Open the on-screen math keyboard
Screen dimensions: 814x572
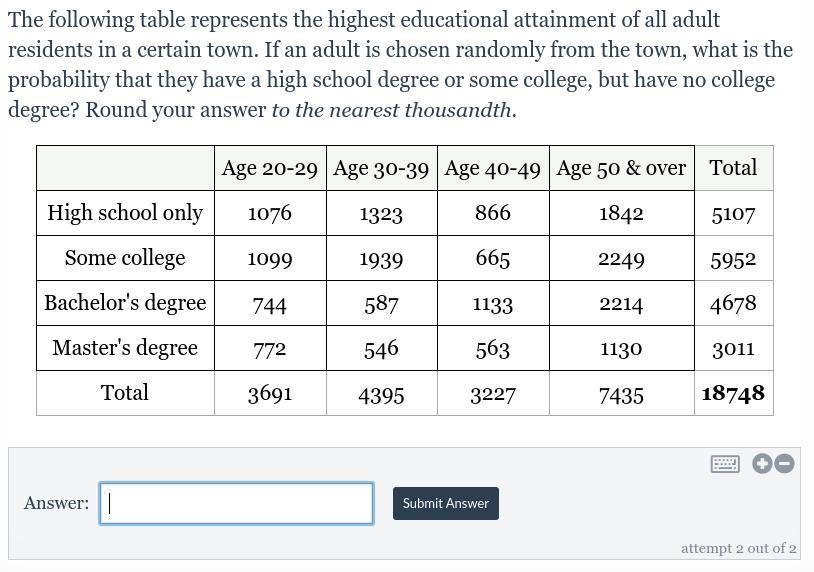(725, 464)
